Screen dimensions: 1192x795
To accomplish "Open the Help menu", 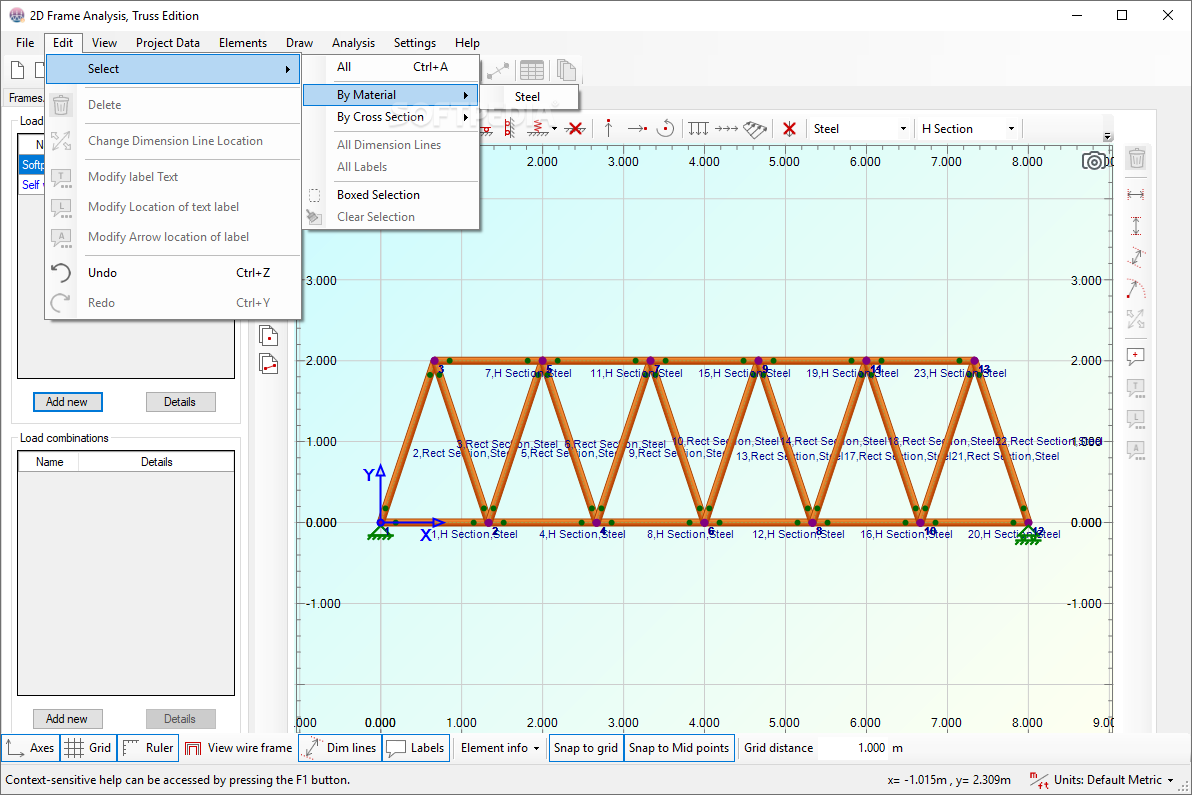I will coord(467,43).
